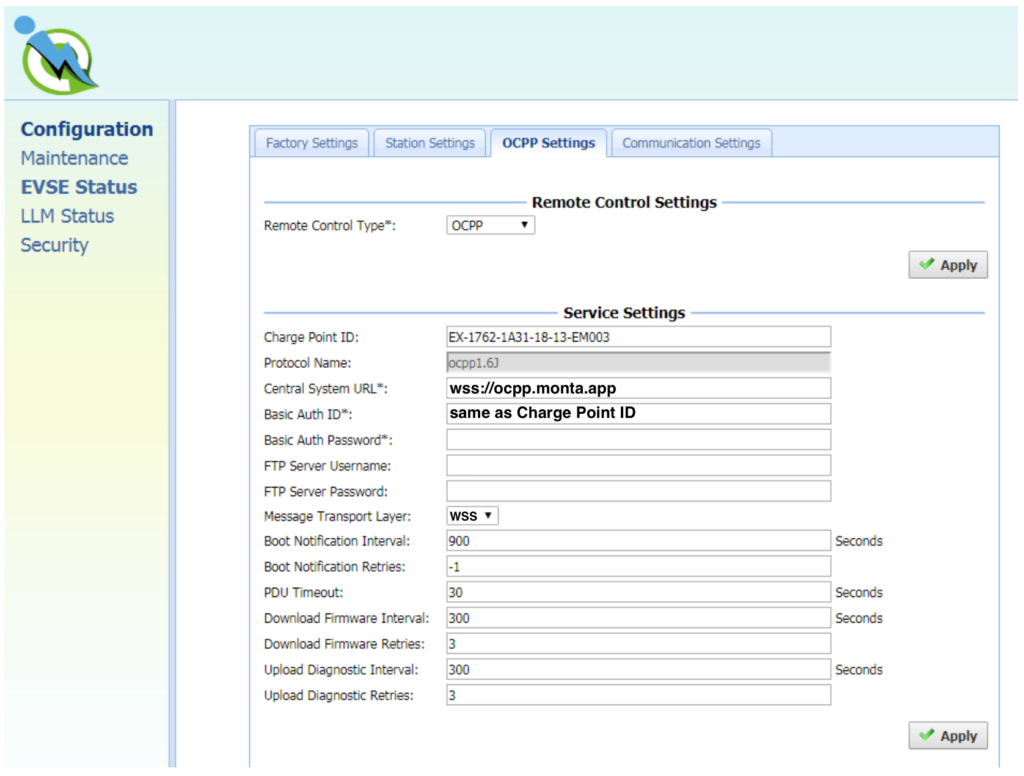Click the Basic Auth Password field
This screenshot has height=776, width=1024.
point(639,440)
